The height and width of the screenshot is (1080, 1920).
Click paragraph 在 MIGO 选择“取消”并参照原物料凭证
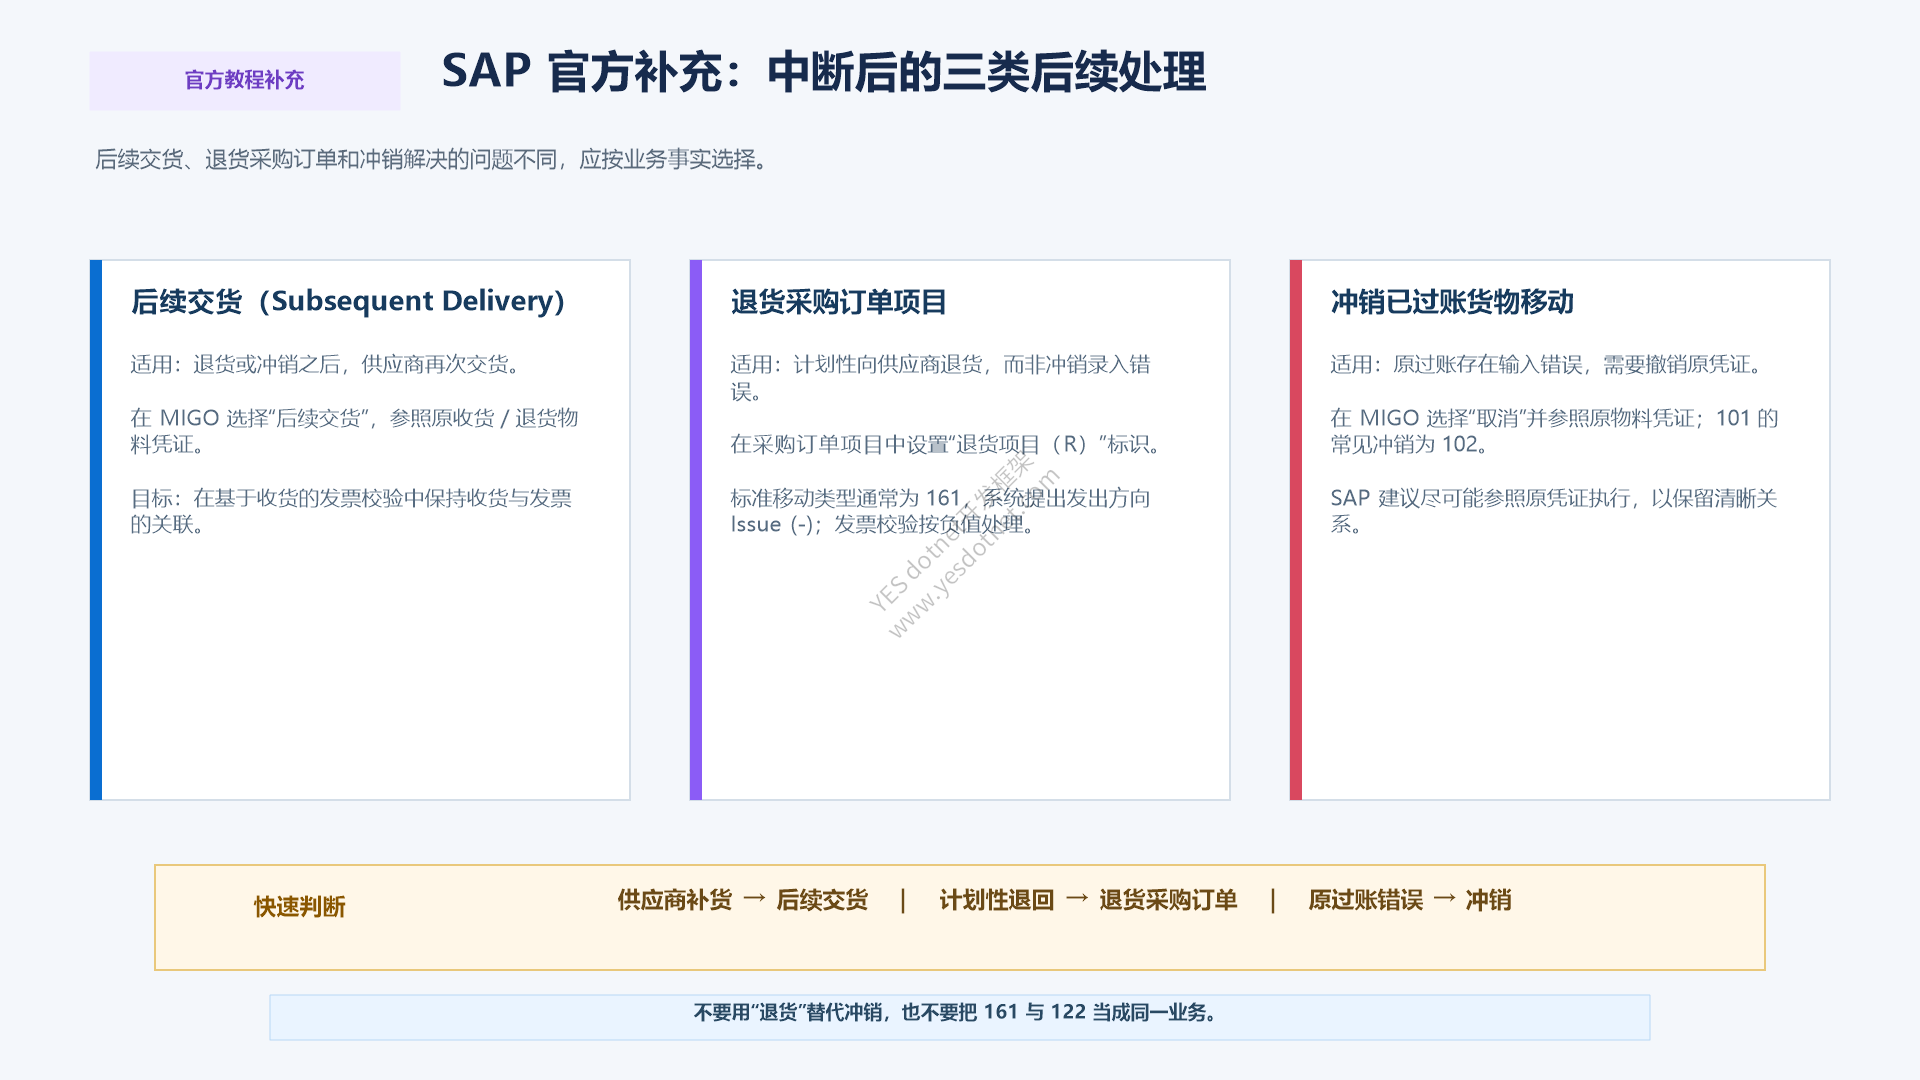[x=1554, y=431]
